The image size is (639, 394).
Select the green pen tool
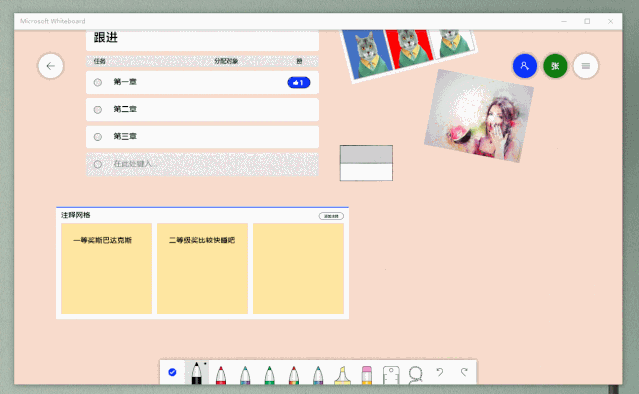269,375
